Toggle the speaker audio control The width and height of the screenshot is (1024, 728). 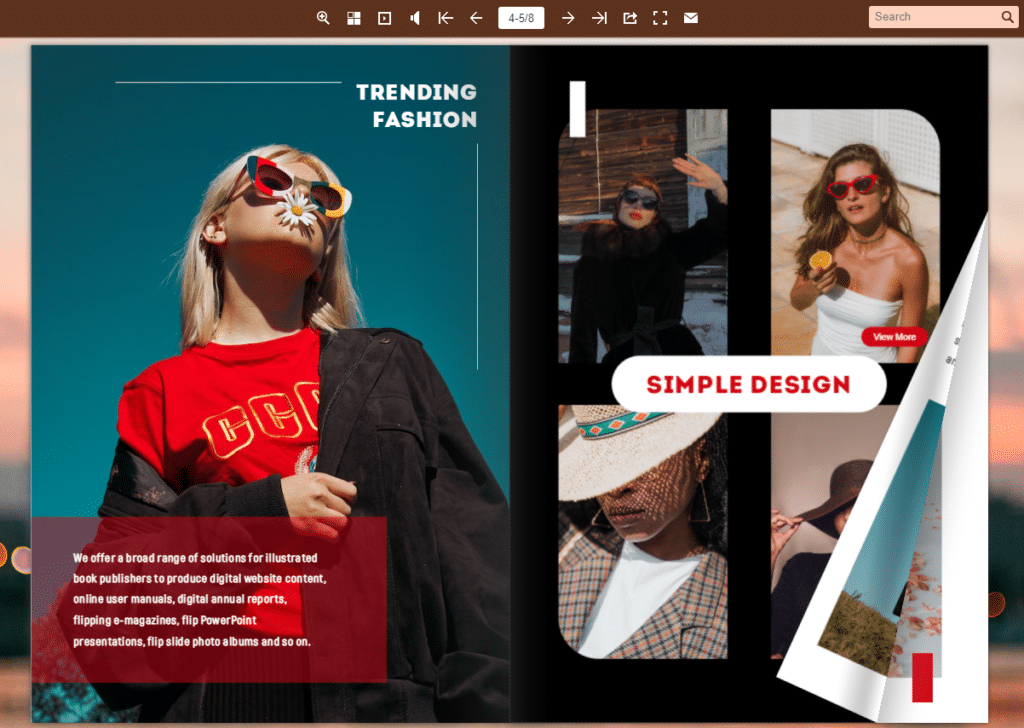[x=414, y=17]
